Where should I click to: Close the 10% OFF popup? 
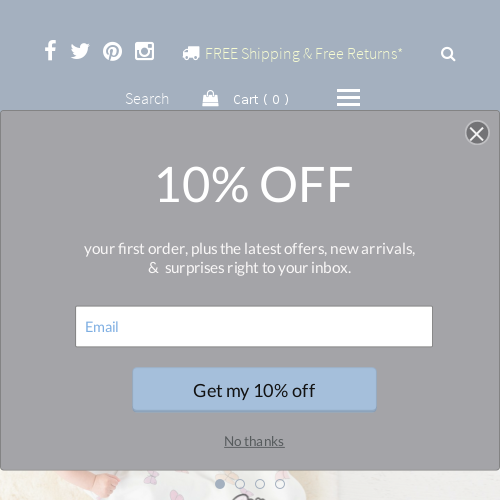[x=477, y=133]
